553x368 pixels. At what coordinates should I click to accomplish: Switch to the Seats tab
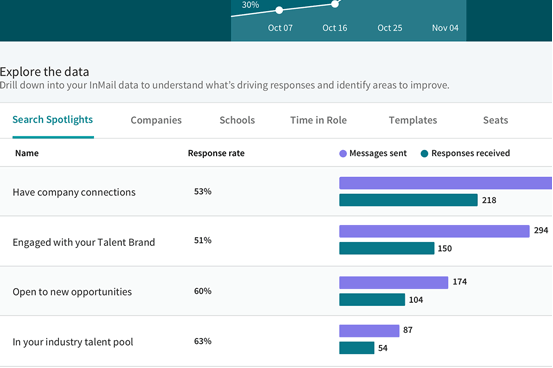[495, 120]
